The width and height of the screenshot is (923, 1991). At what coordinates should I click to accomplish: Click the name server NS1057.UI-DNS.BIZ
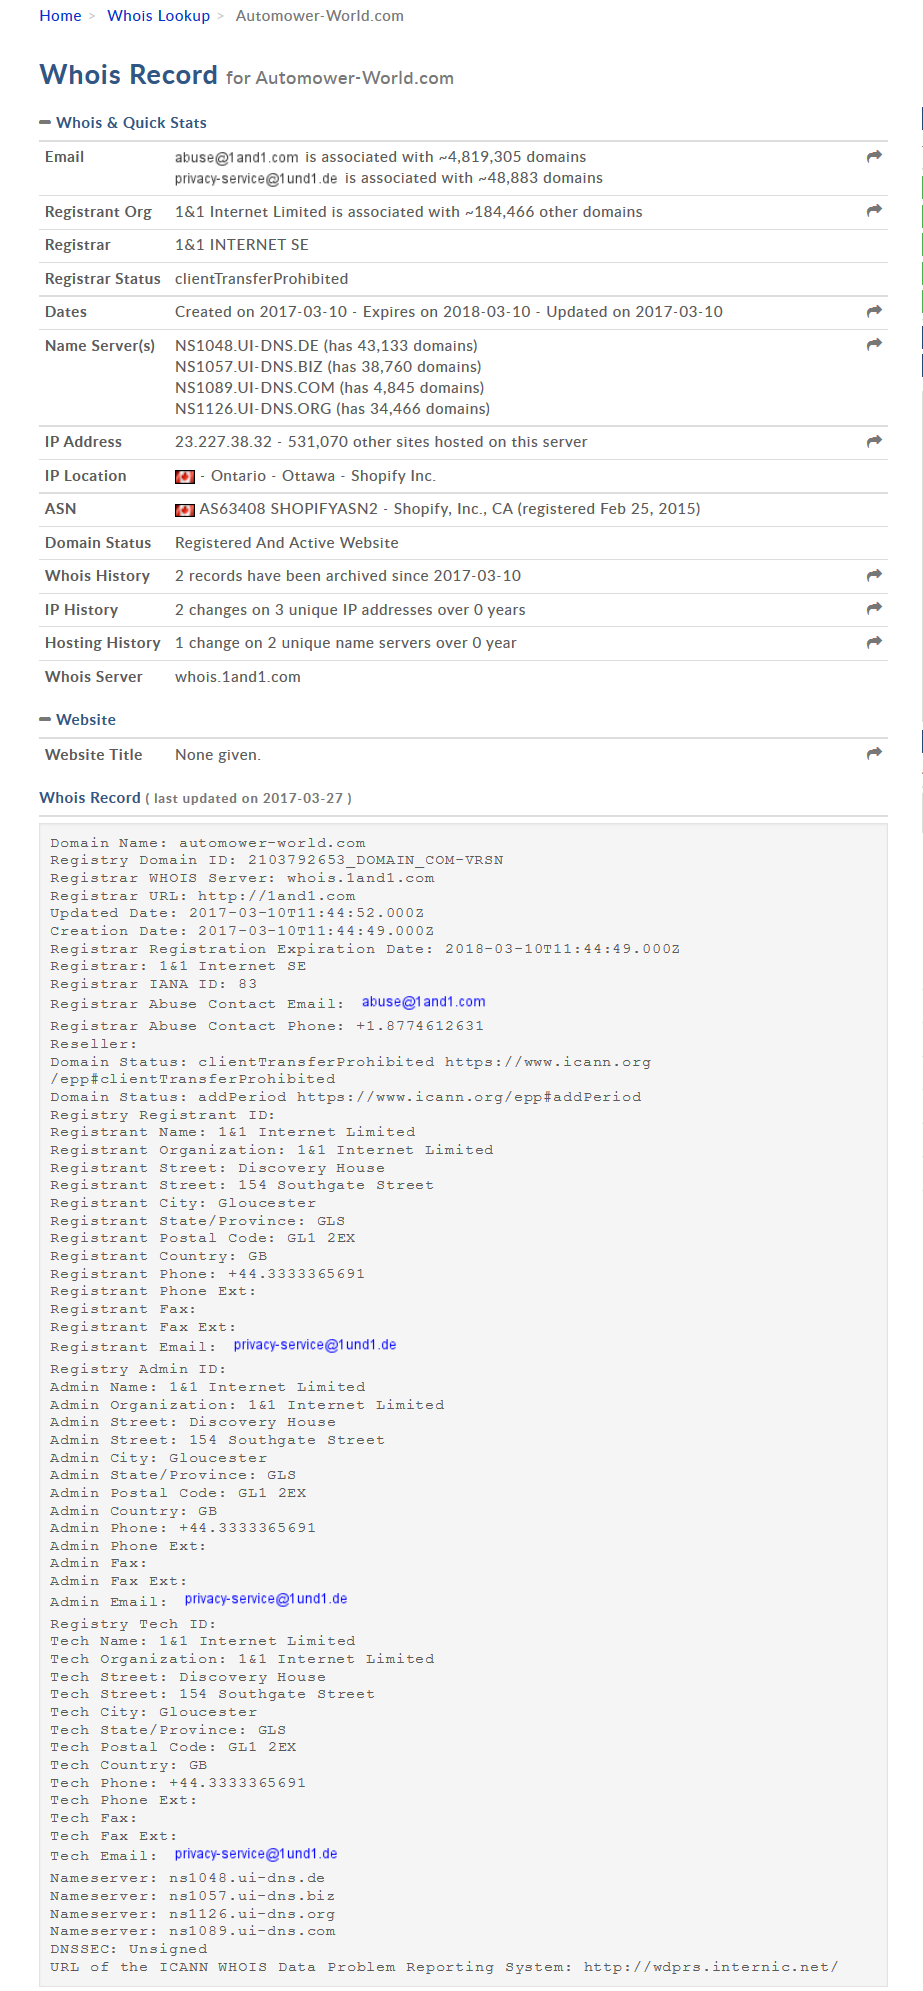[x=249, y=367]
